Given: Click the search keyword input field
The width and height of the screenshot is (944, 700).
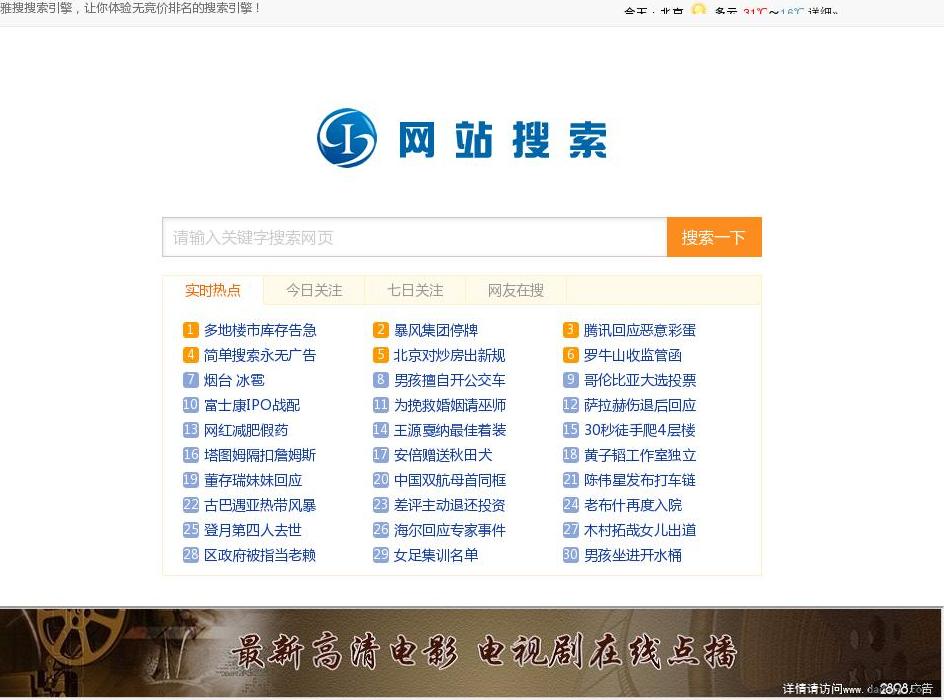Looking at the screenshot, I should (x=415, y=237).
